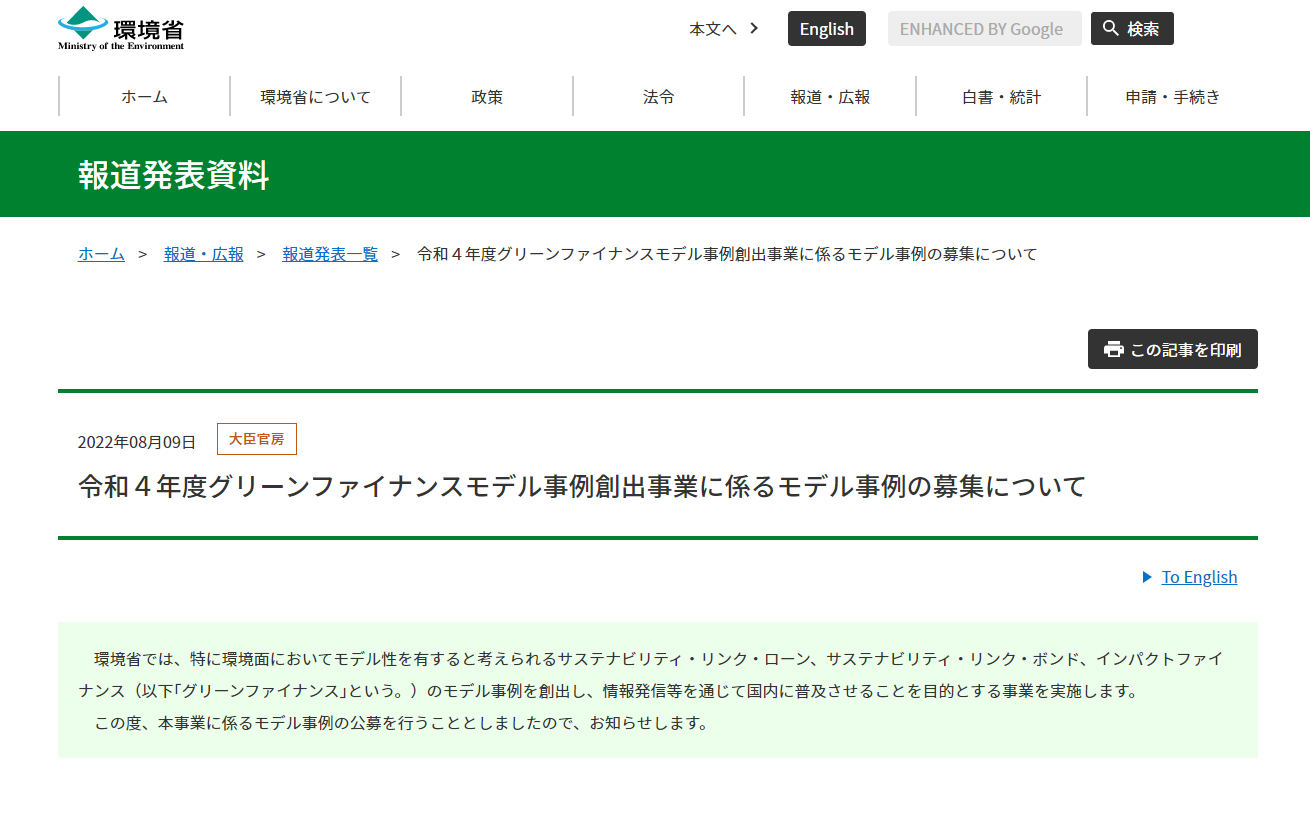Select 白書・統計 in the navigation bar

pyautogui.click(x=1001, y=96)
